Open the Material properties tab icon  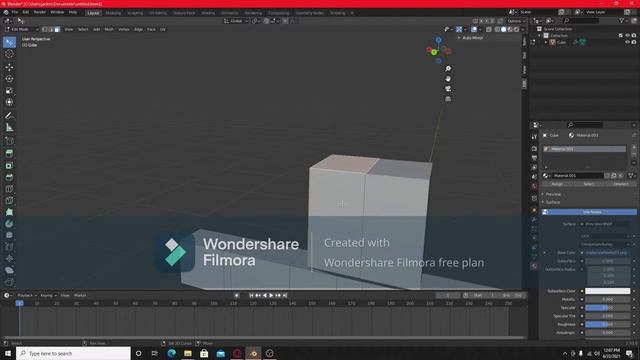tap(534, 266)
